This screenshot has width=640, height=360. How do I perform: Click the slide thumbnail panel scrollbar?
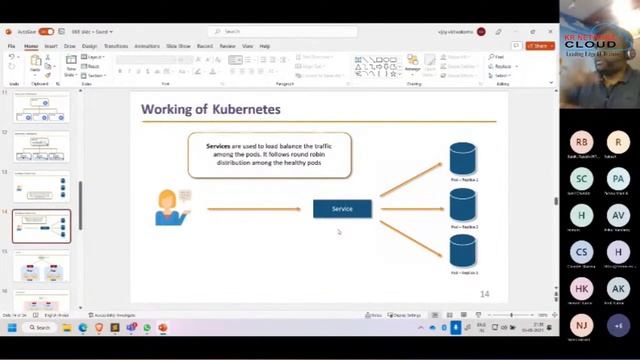[80, 205]
